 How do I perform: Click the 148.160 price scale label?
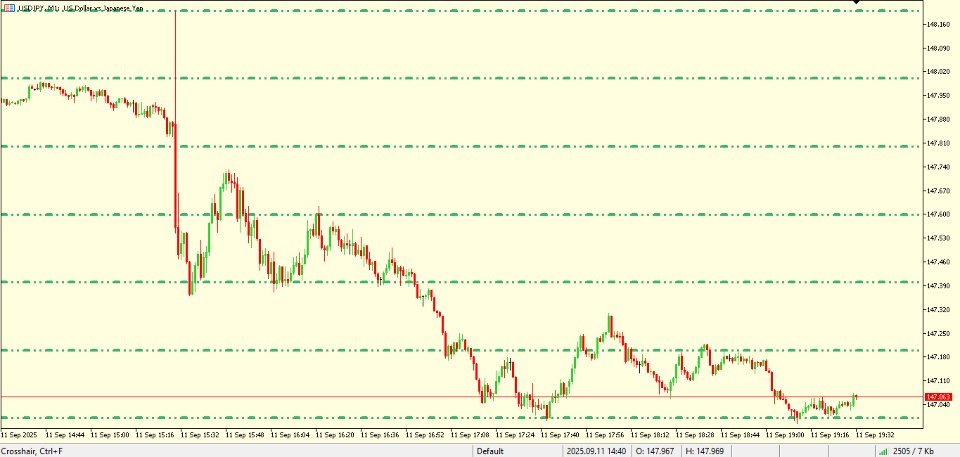(939, 24)
